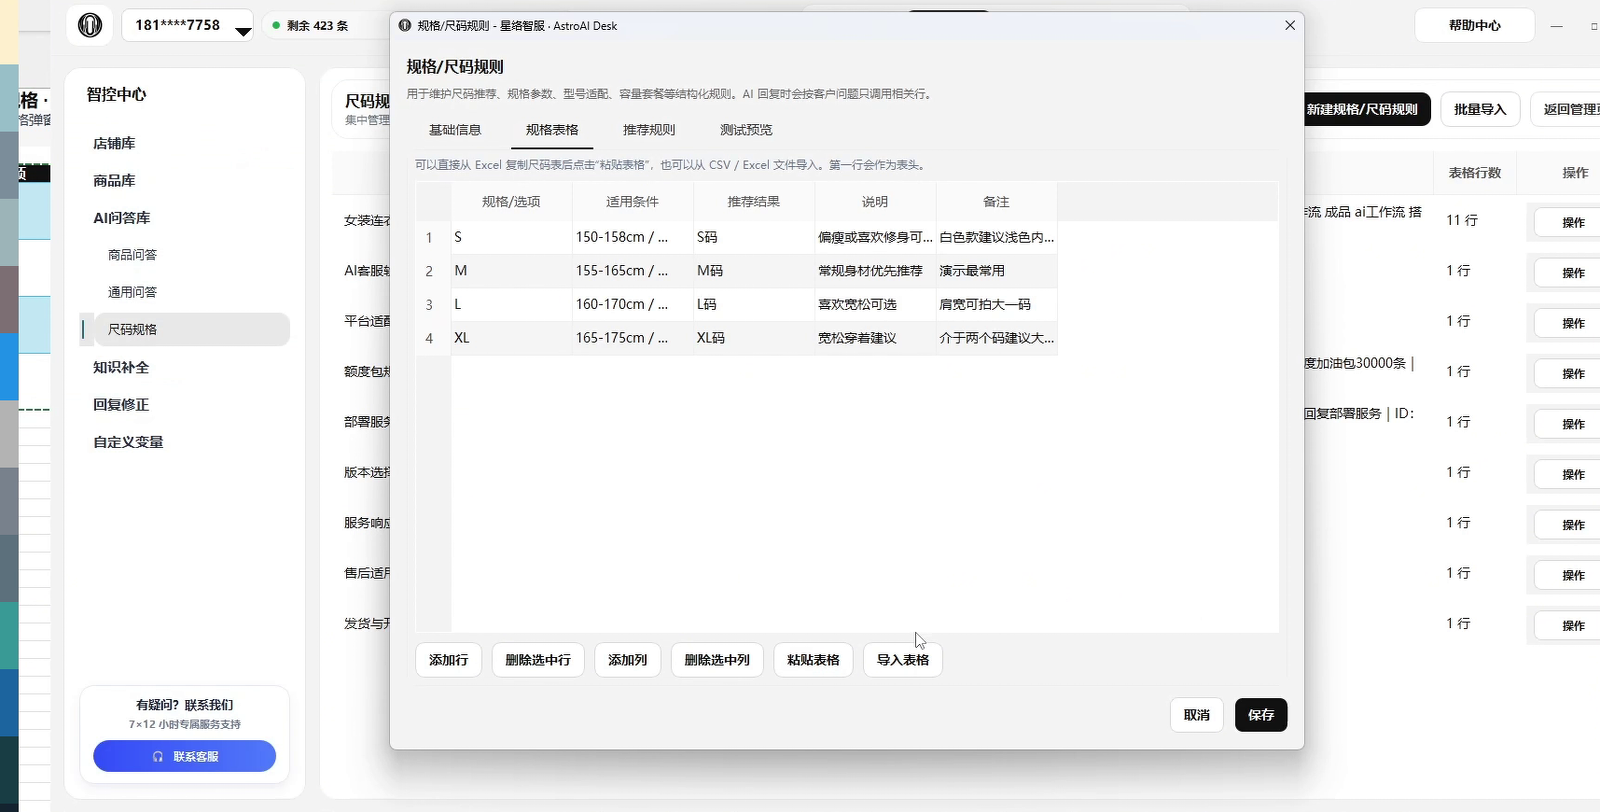1600x812 pixels.
Task: Click the M码 result cell
Action: [754, 271]
